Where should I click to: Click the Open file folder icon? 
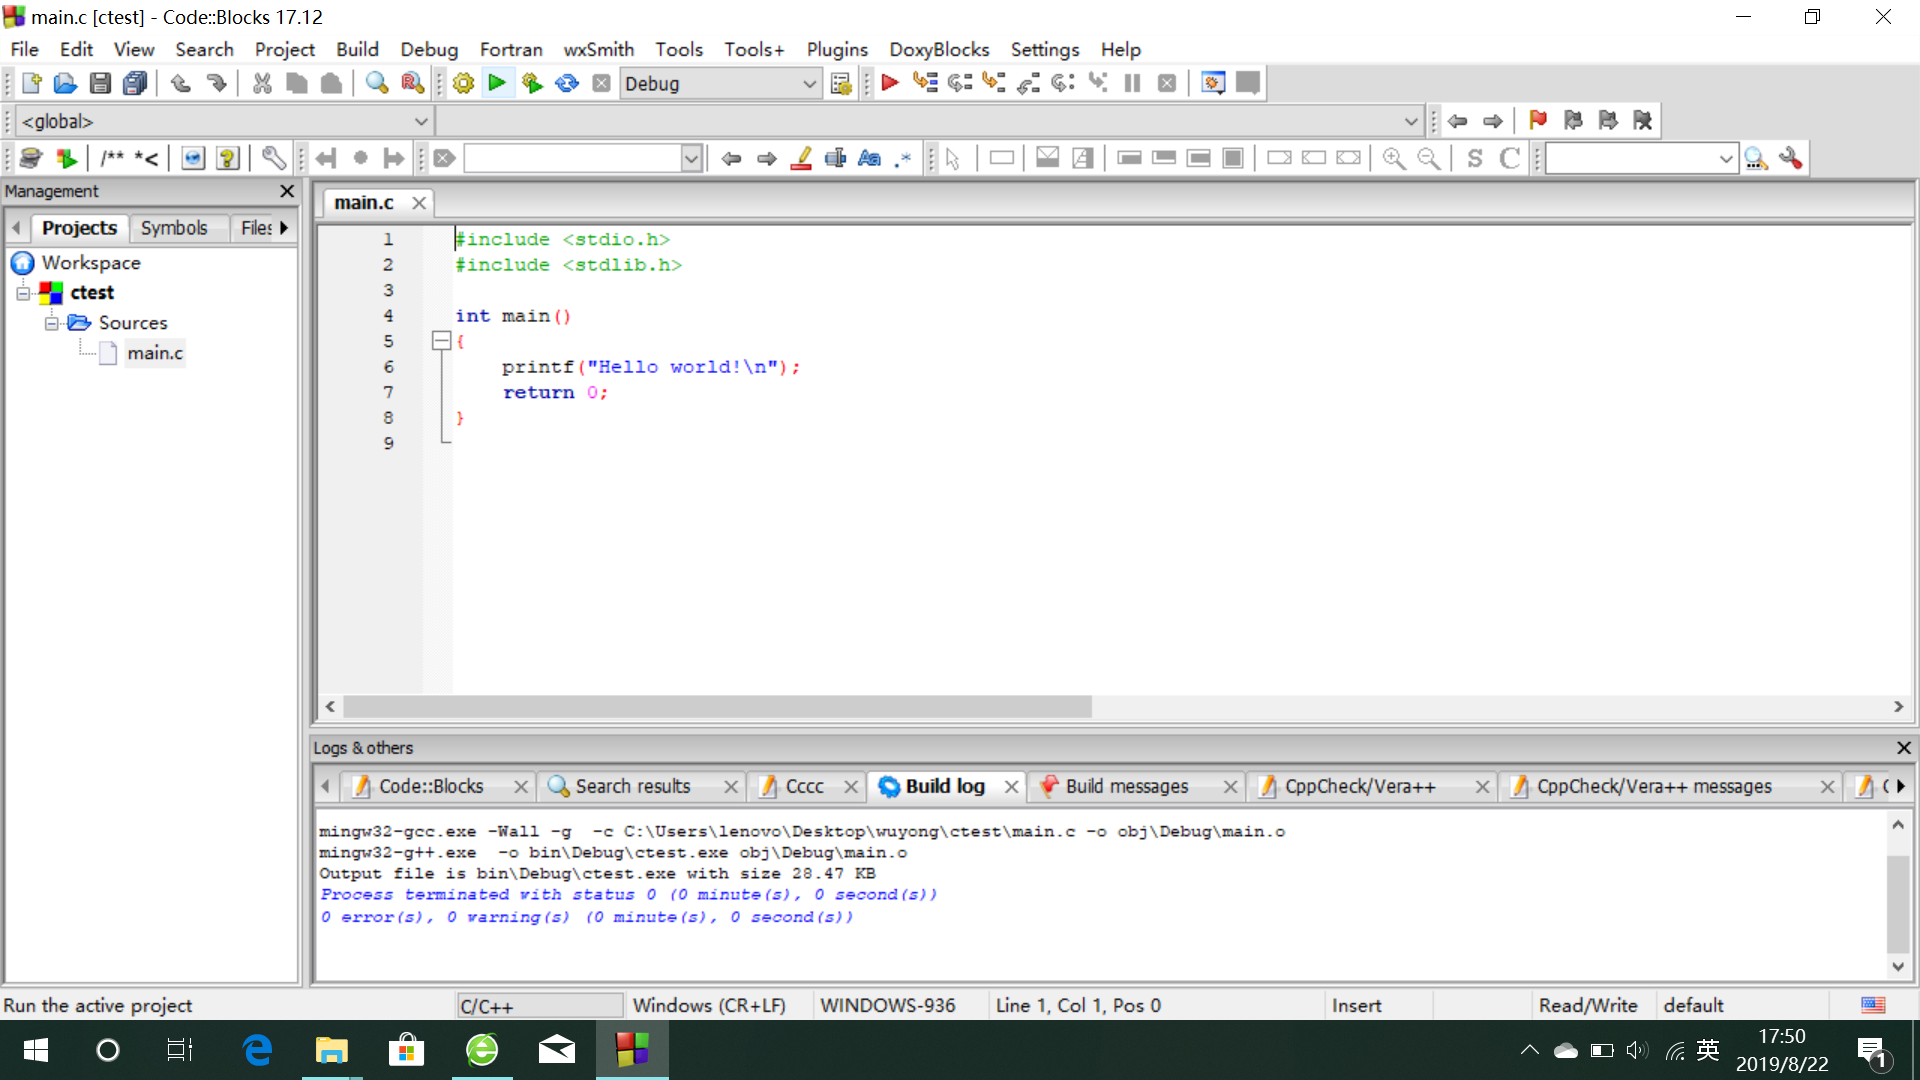click(x=65, y=84)
